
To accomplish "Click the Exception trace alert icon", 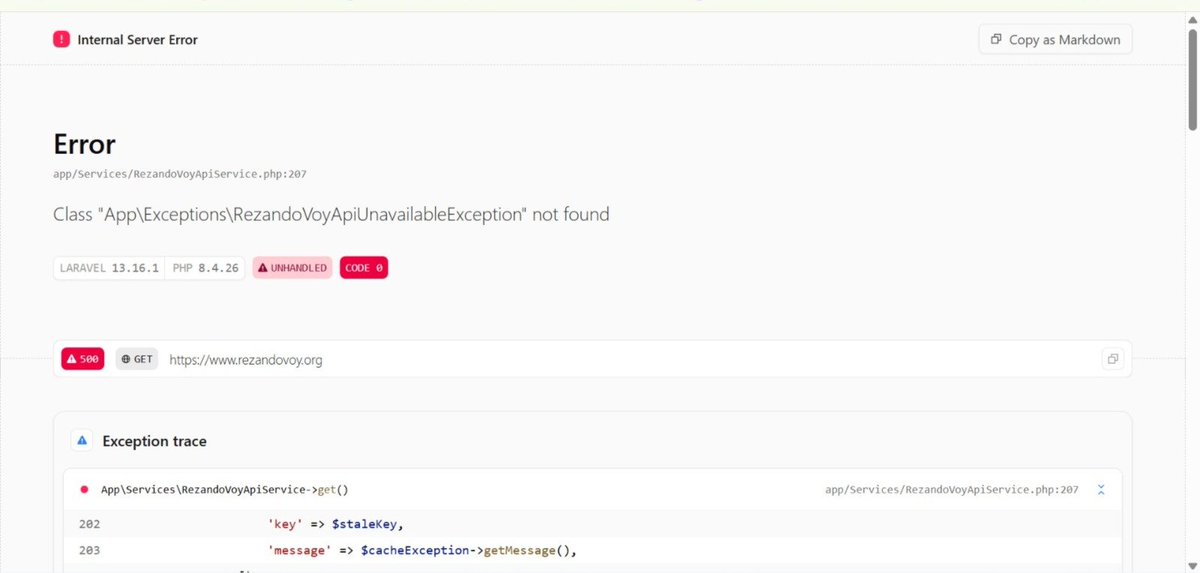I will pyautogui.click(x=82, y=441).
